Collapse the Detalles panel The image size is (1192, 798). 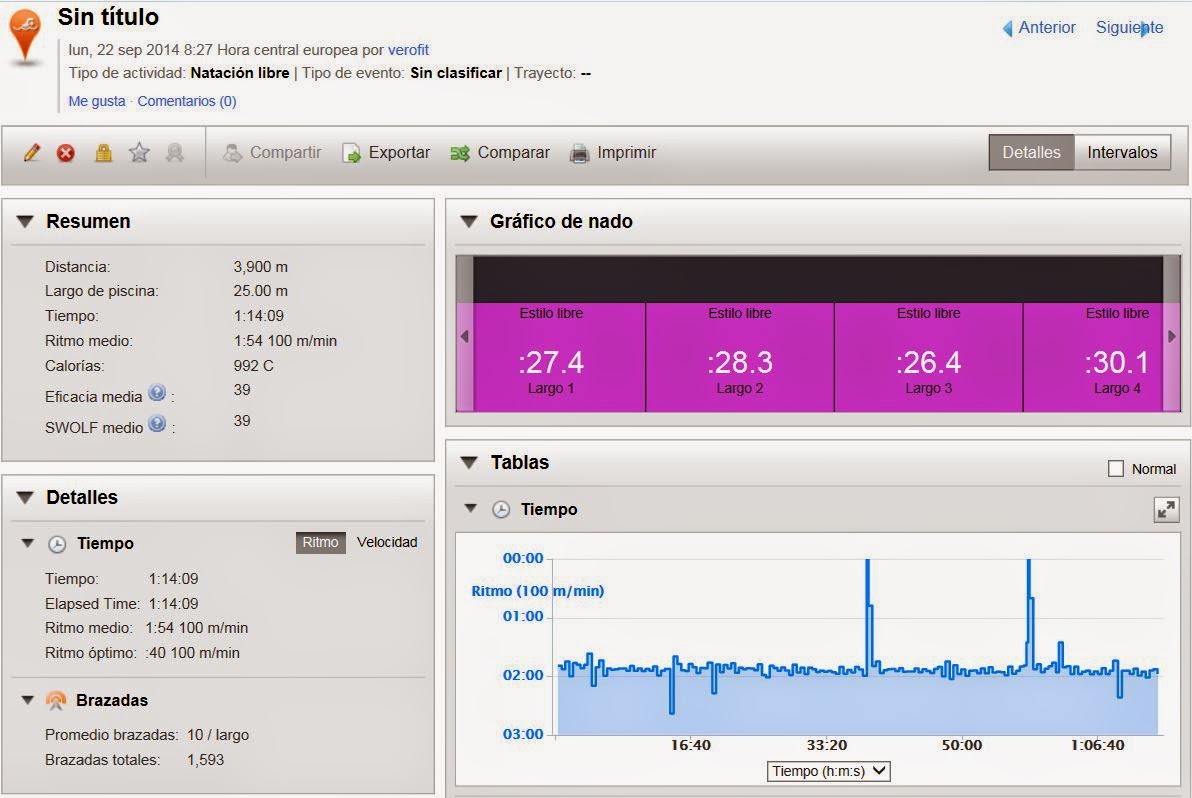tap(25, 498)
